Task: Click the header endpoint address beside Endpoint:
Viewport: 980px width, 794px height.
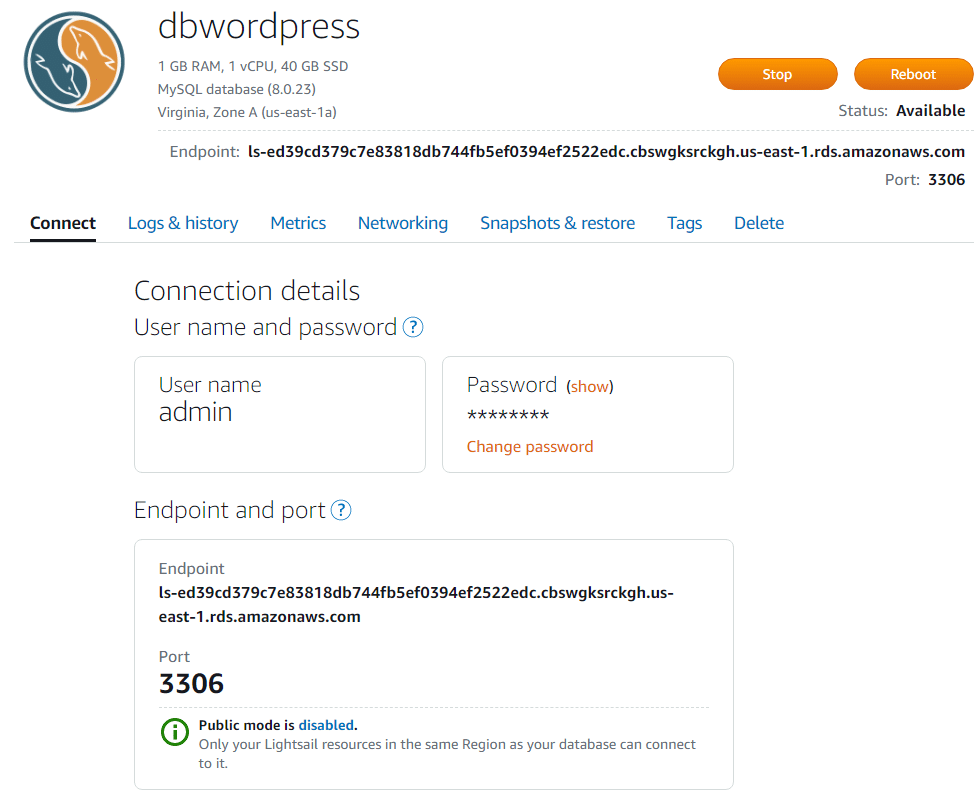Action: coord(606,152)
